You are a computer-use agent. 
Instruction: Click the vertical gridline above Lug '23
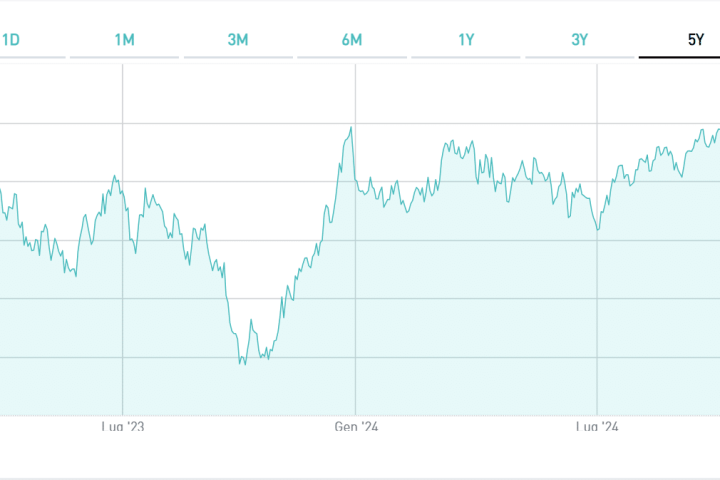(122, 100)
